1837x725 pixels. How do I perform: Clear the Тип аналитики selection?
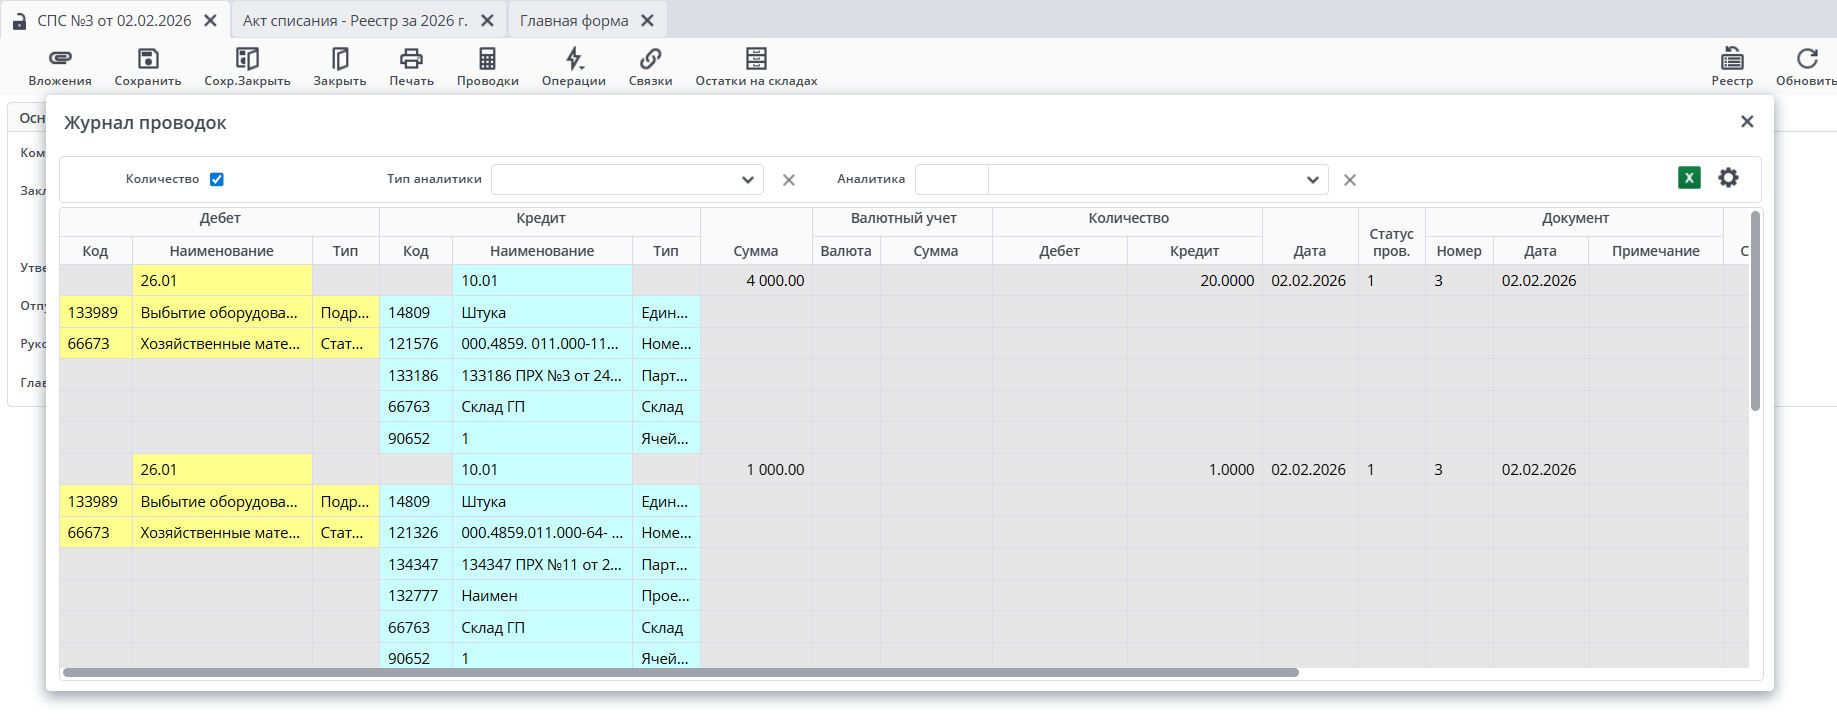pos(789,180)
